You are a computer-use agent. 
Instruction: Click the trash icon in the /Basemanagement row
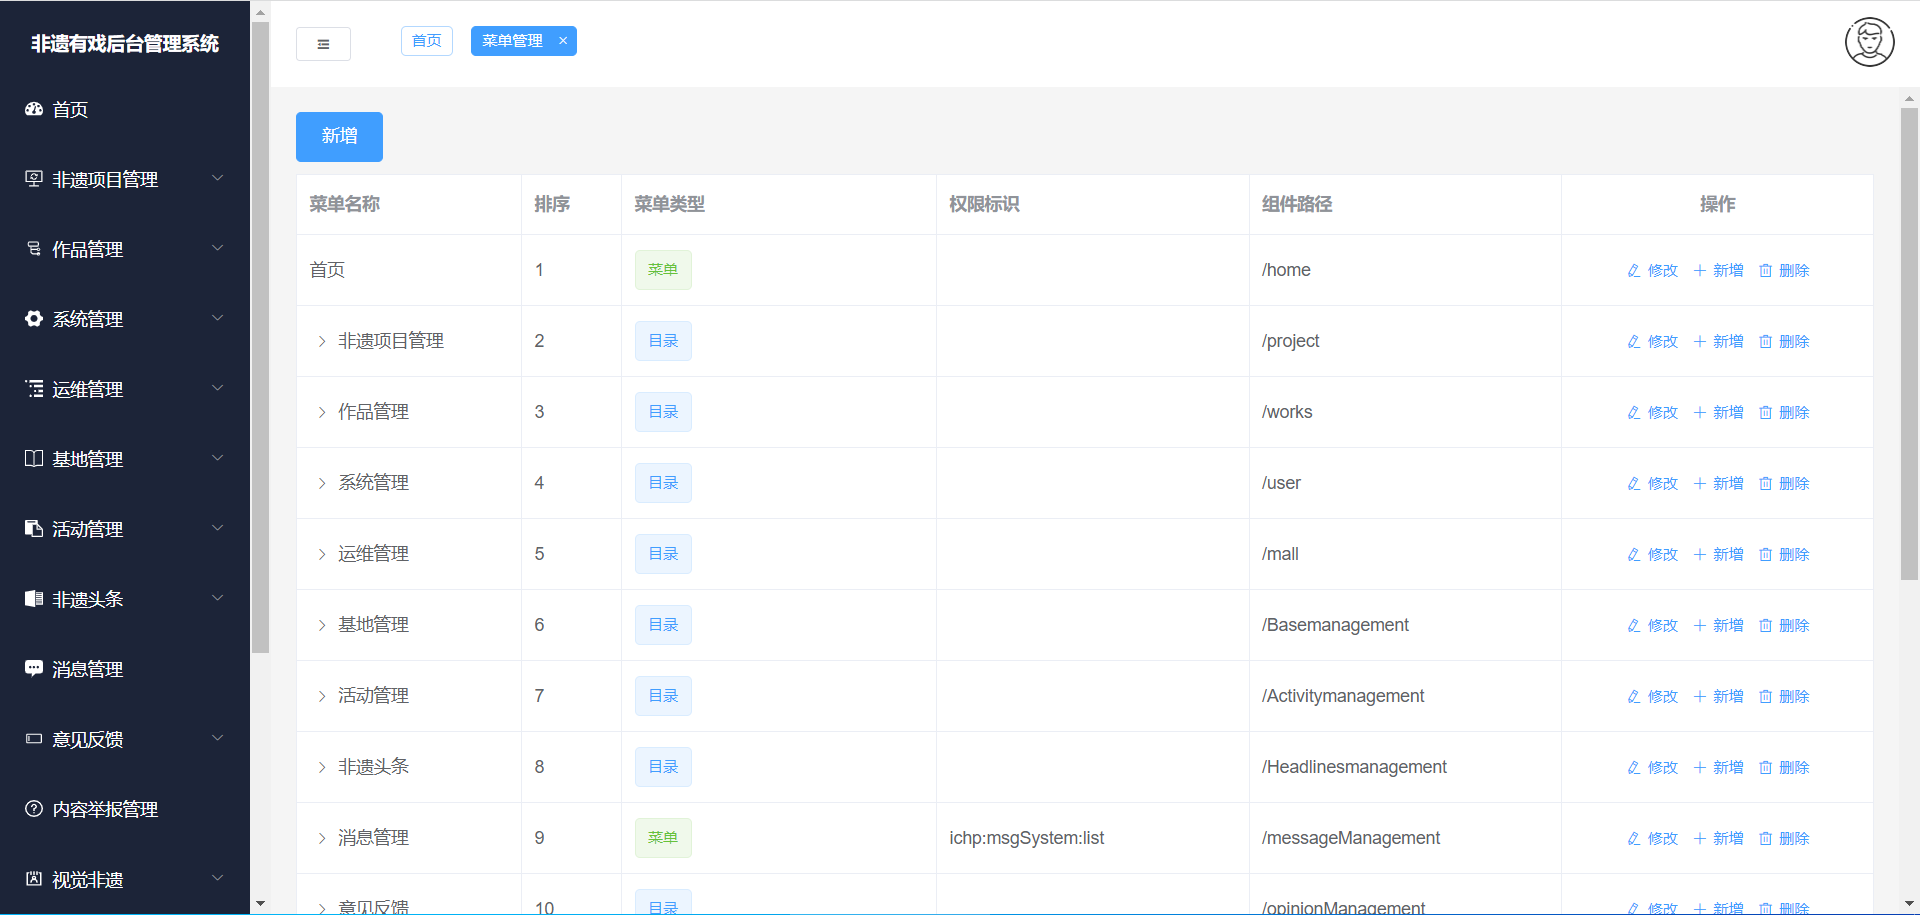pos(1766,626)
